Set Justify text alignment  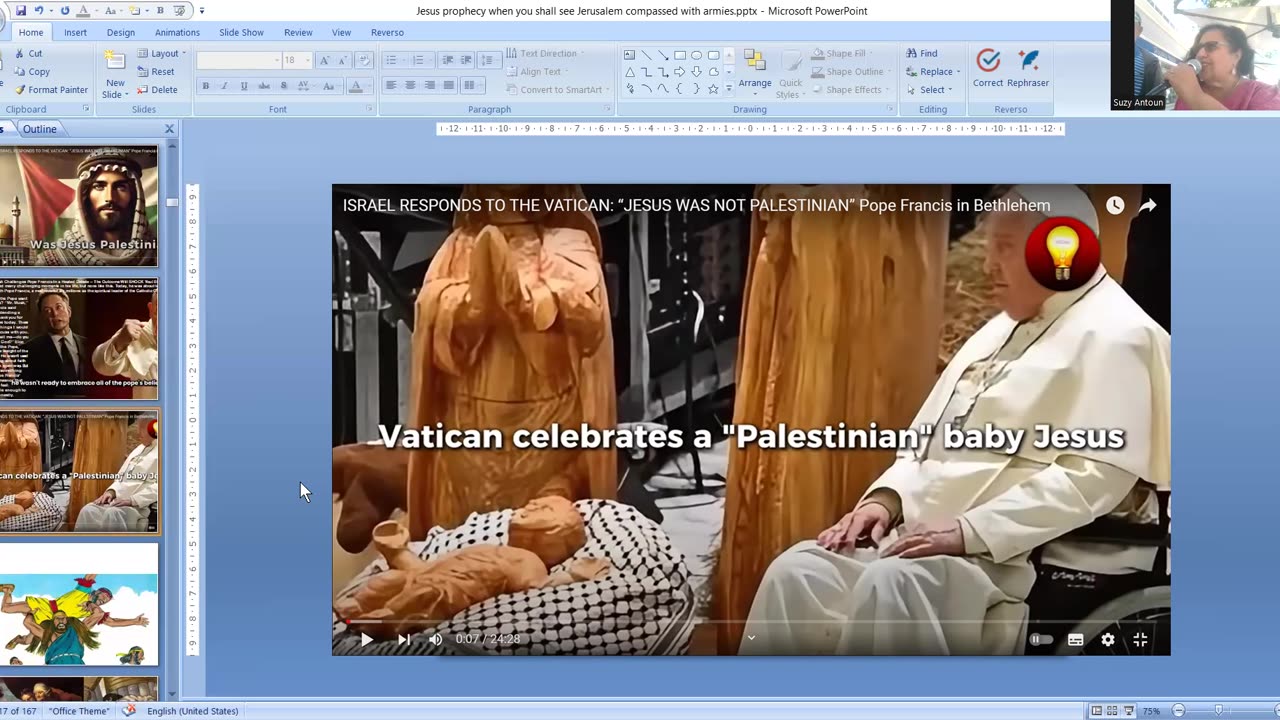449,86
